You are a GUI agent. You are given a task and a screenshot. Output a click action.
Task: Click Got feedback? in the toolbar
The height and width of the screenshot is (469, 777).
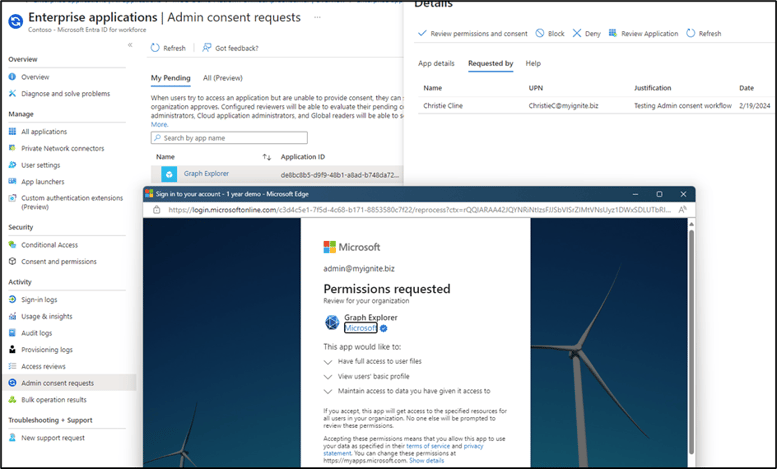pos(230,48)
